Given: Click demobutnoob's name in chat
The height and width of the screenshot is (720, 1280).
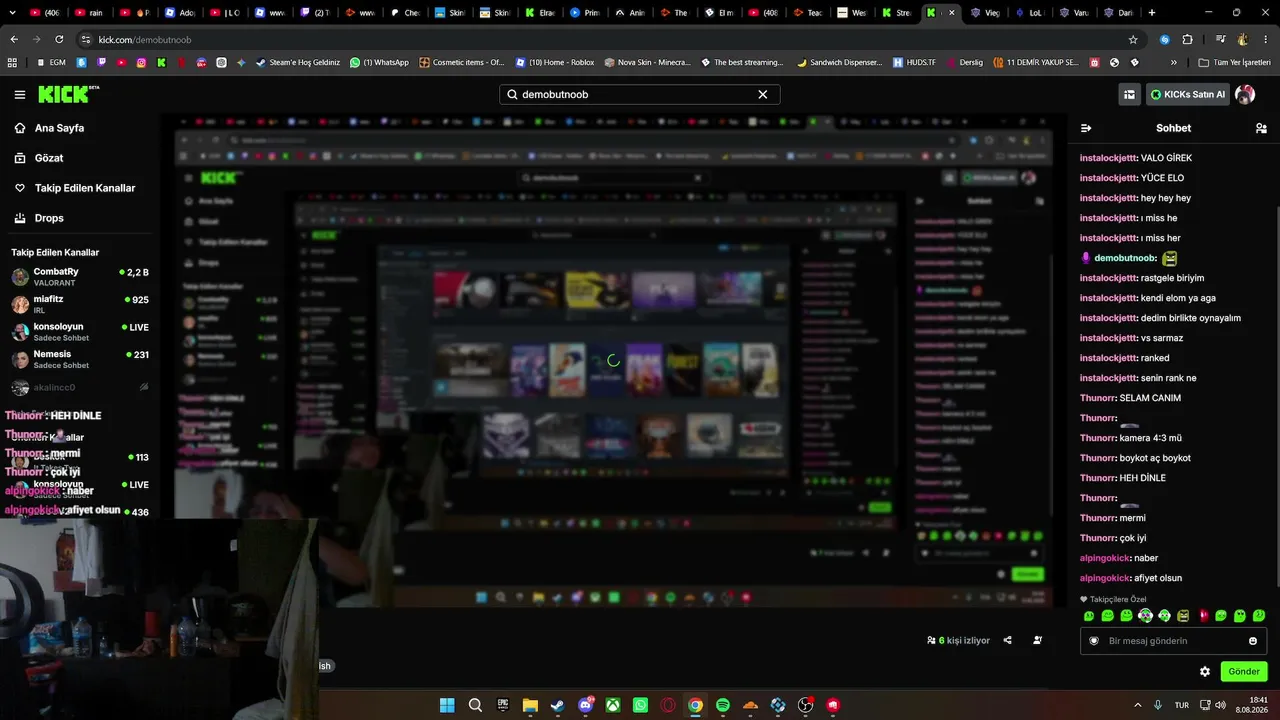Looking at the screenshot, I should (x=1125, y=258).
